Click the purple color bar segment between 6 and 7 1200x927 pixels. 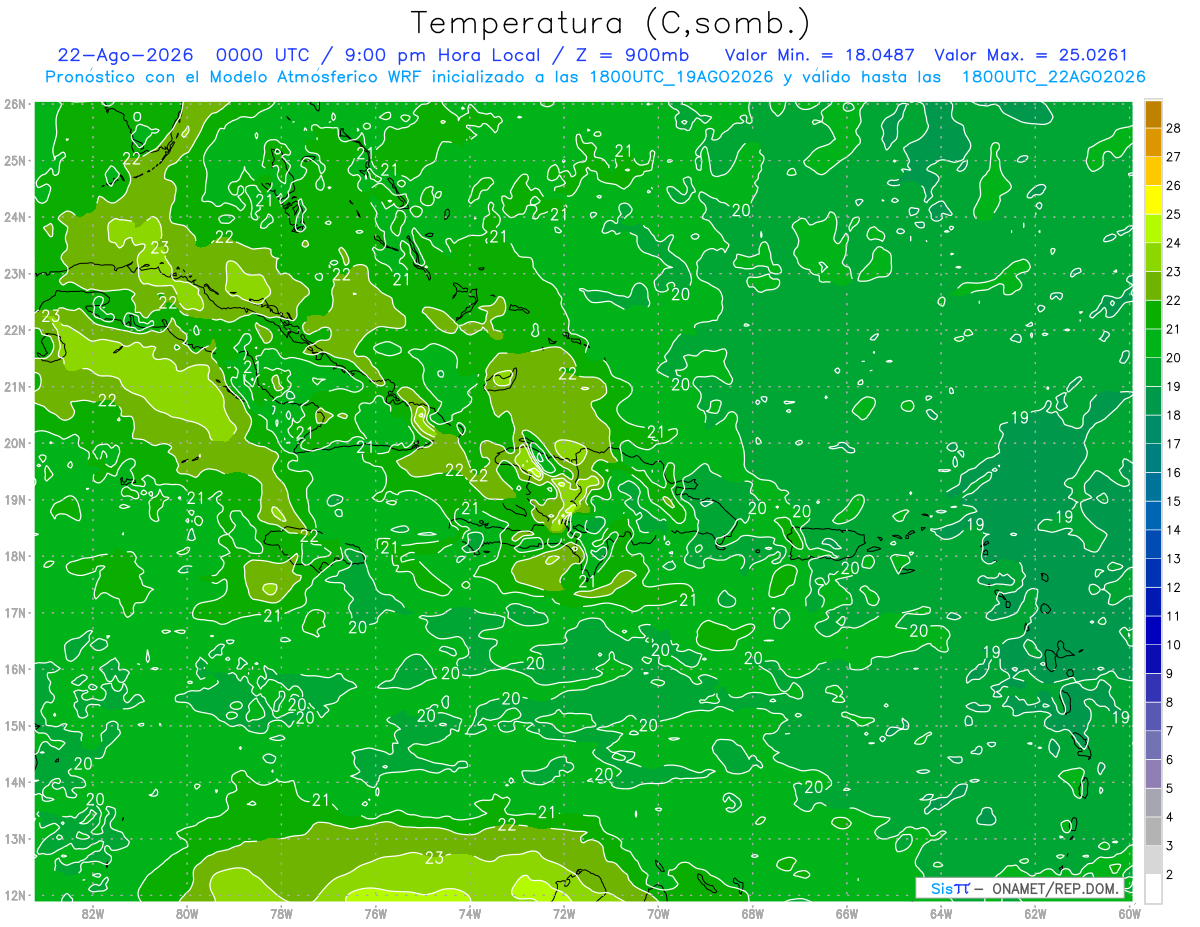(1153, 745)
